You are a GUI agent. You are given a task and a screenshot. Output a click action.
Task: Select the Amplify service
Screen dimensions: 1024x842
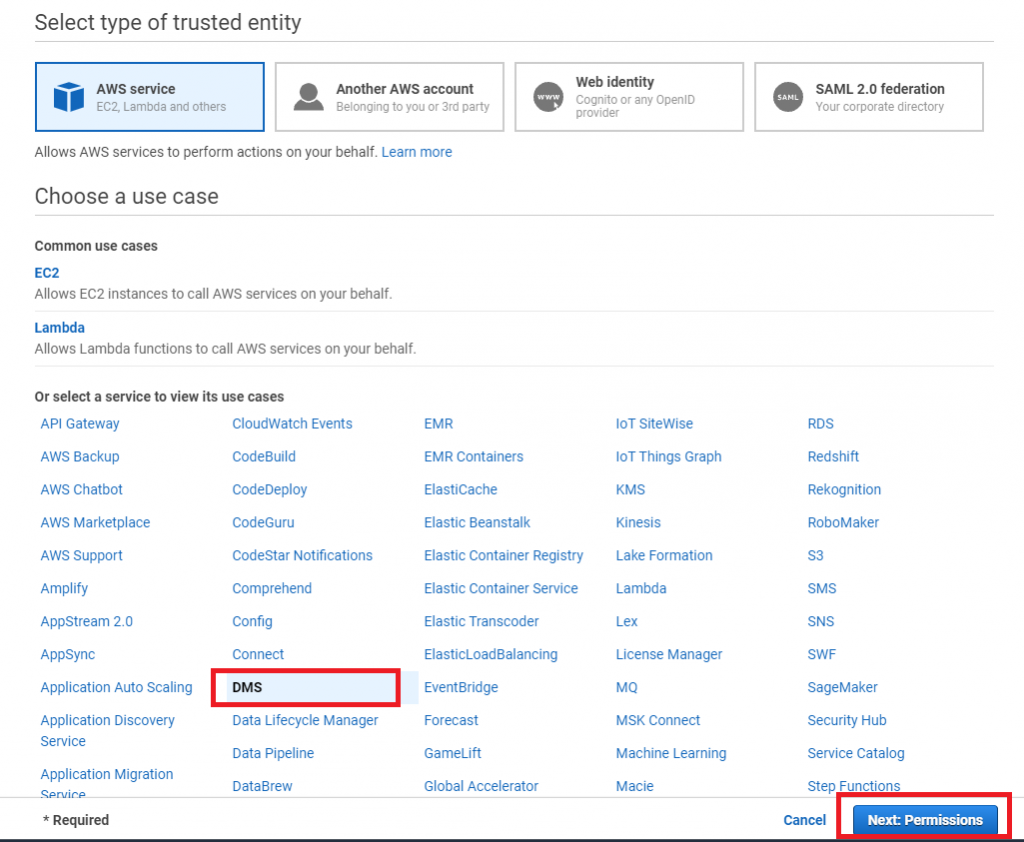[x=64, y=588]
